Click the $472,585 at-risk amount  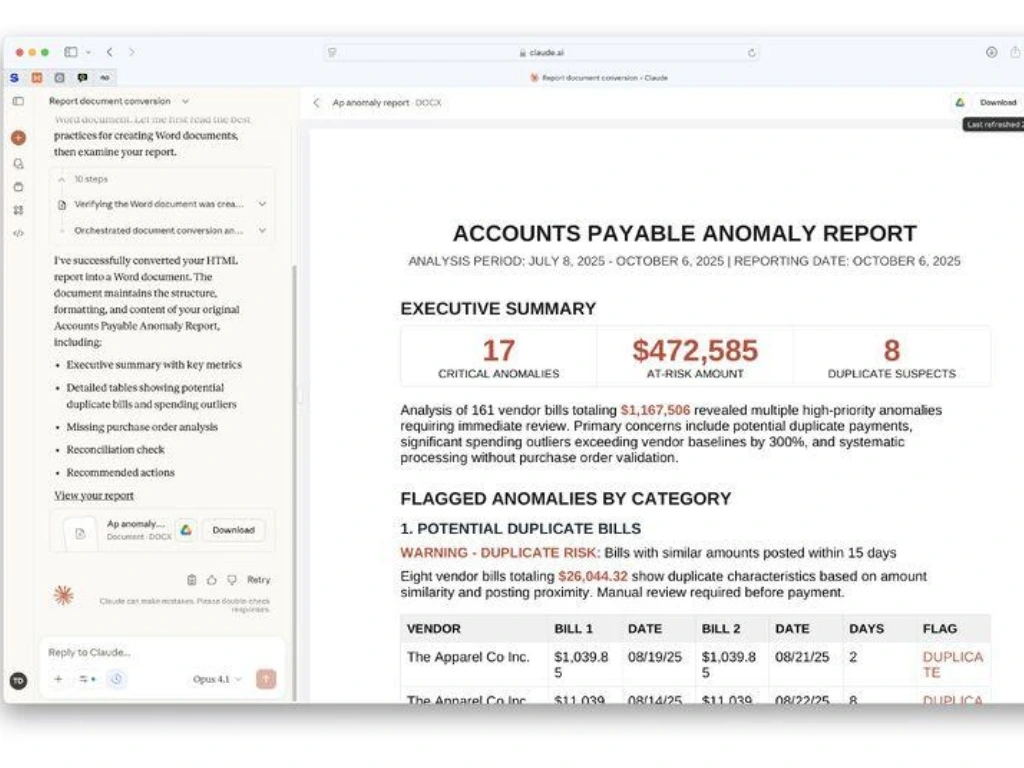[695, 351]
